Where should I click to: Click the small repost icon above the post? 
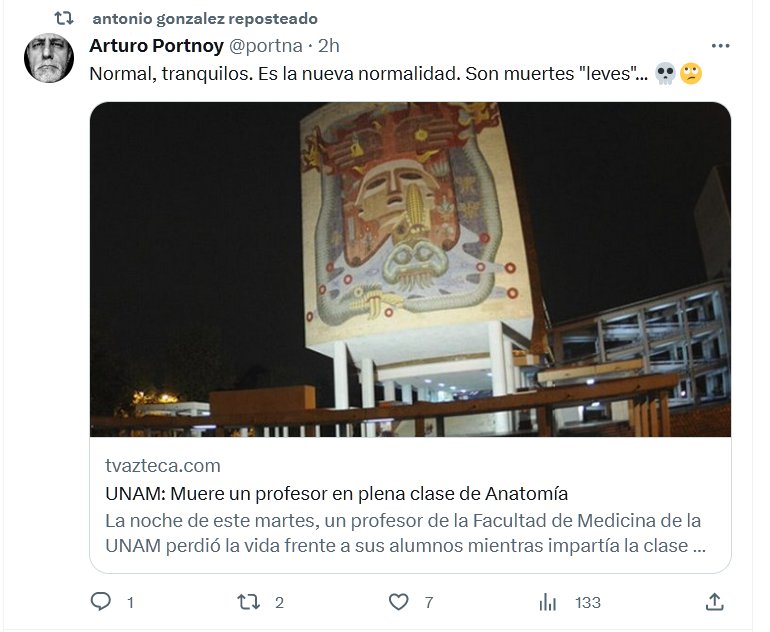pos(63,18)
